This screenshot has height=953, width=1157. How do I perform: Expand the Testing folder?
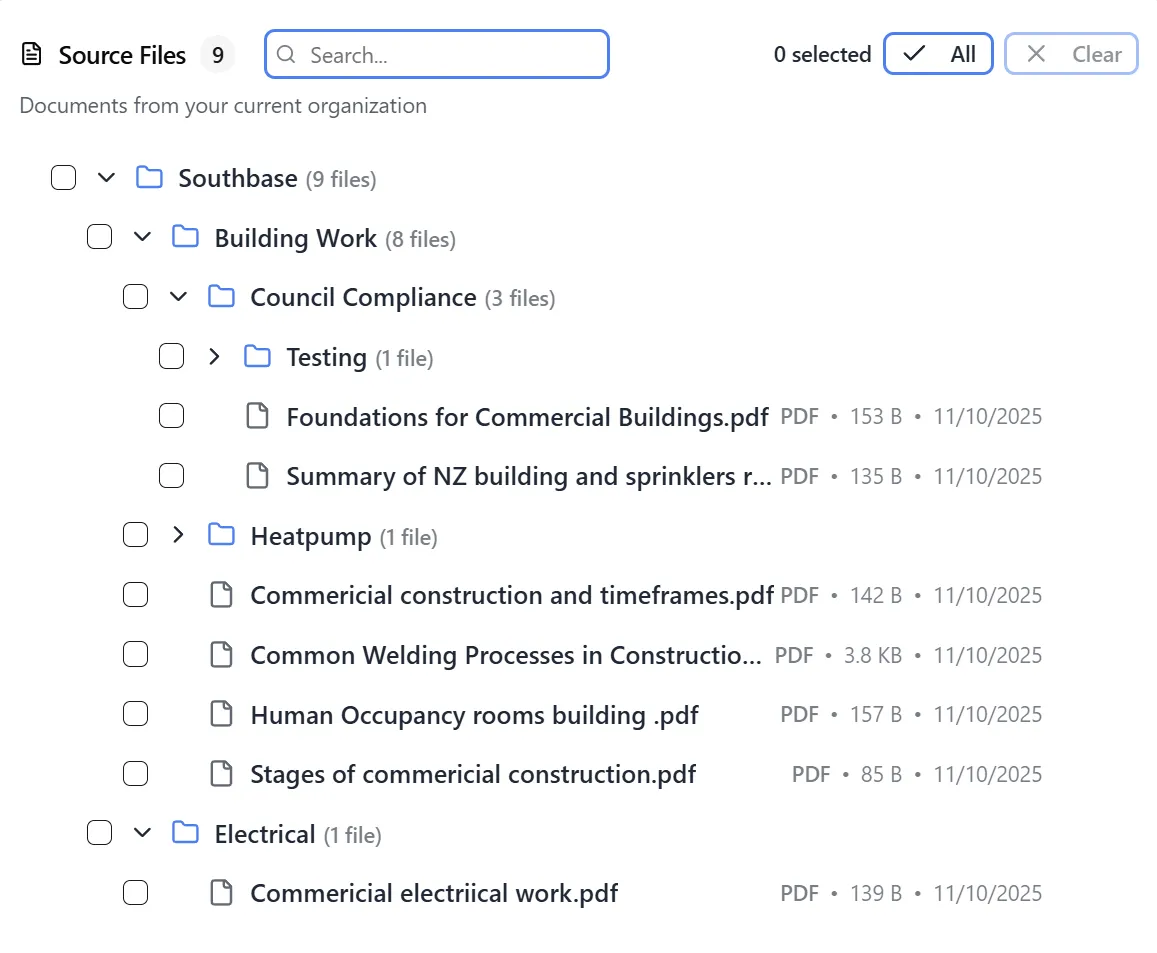click(213, 356)
